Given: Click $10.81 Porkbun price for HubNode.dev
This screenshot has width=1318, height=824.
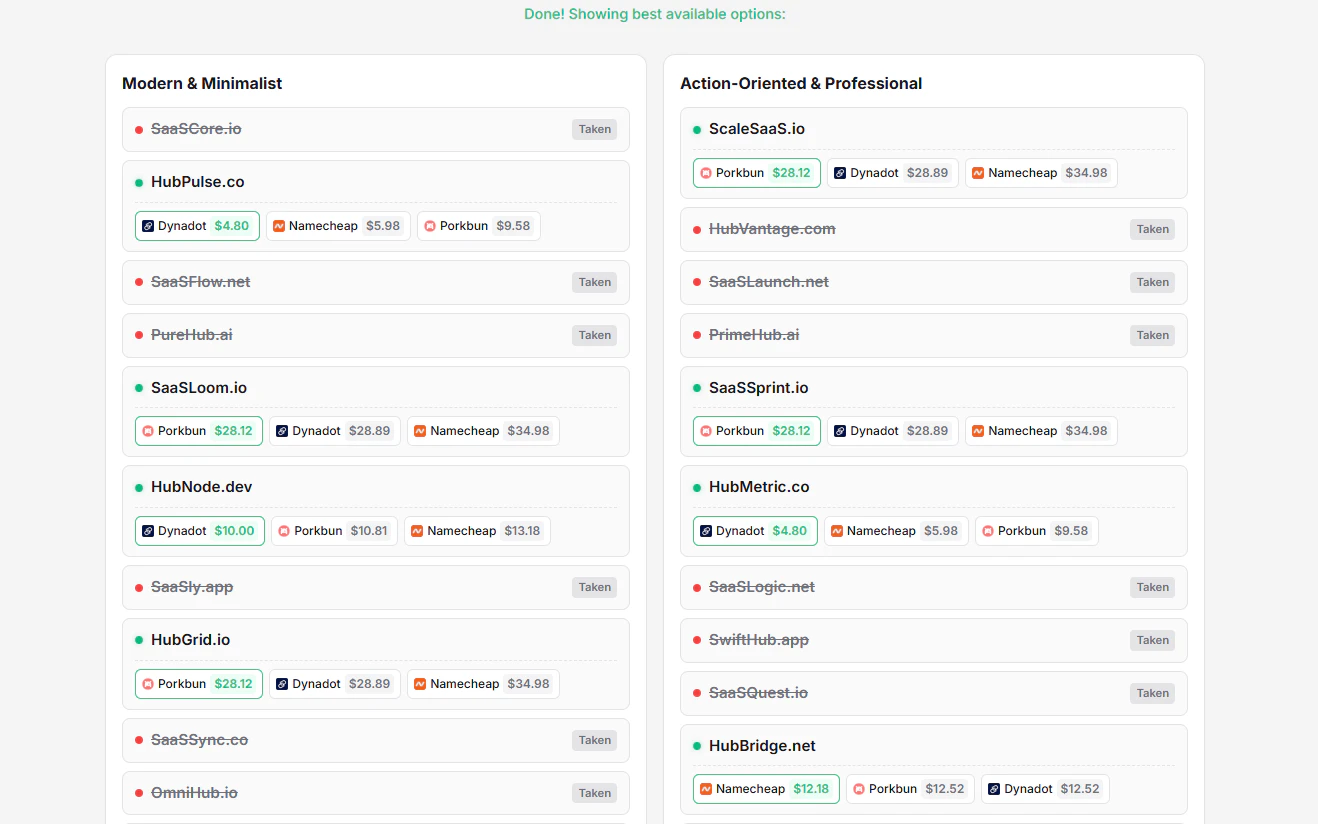Looking at the screenshot, I should pyautogui.click(x=369, y=531).
